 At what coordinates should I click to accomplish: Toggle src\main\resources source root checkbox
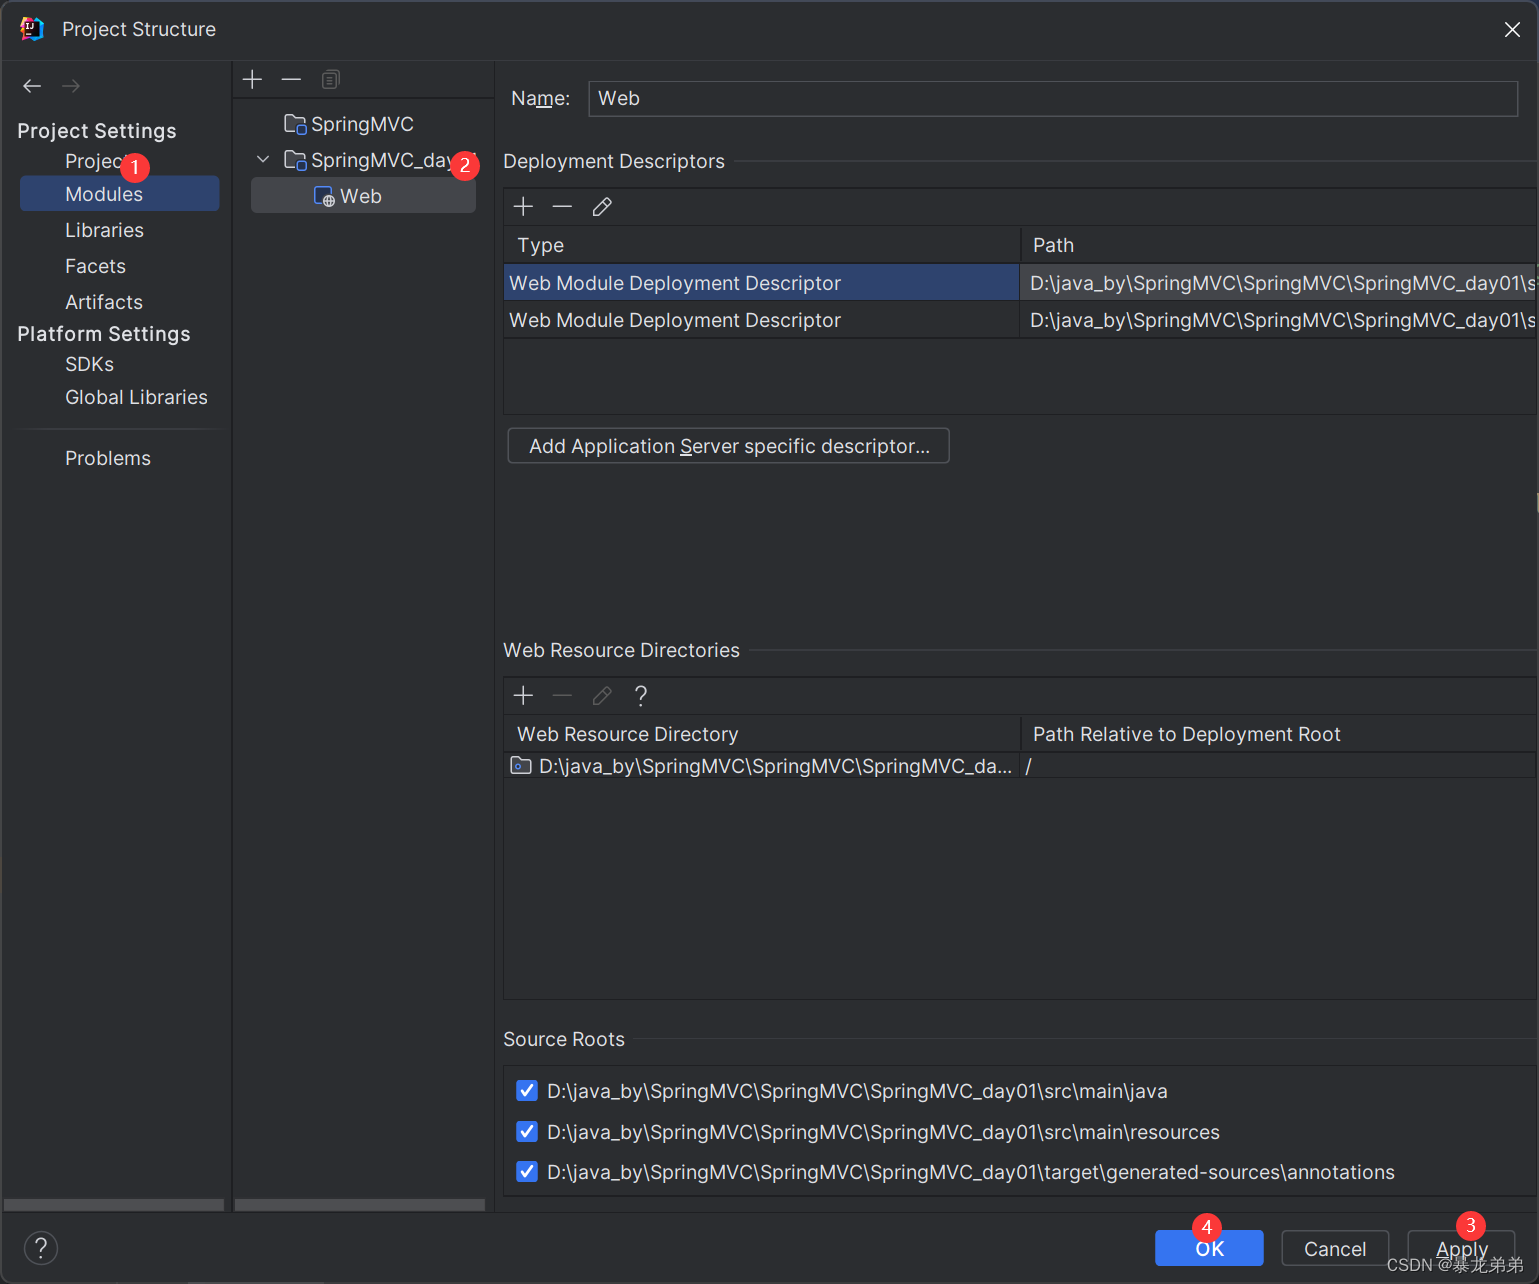[x=527, y=1131]
